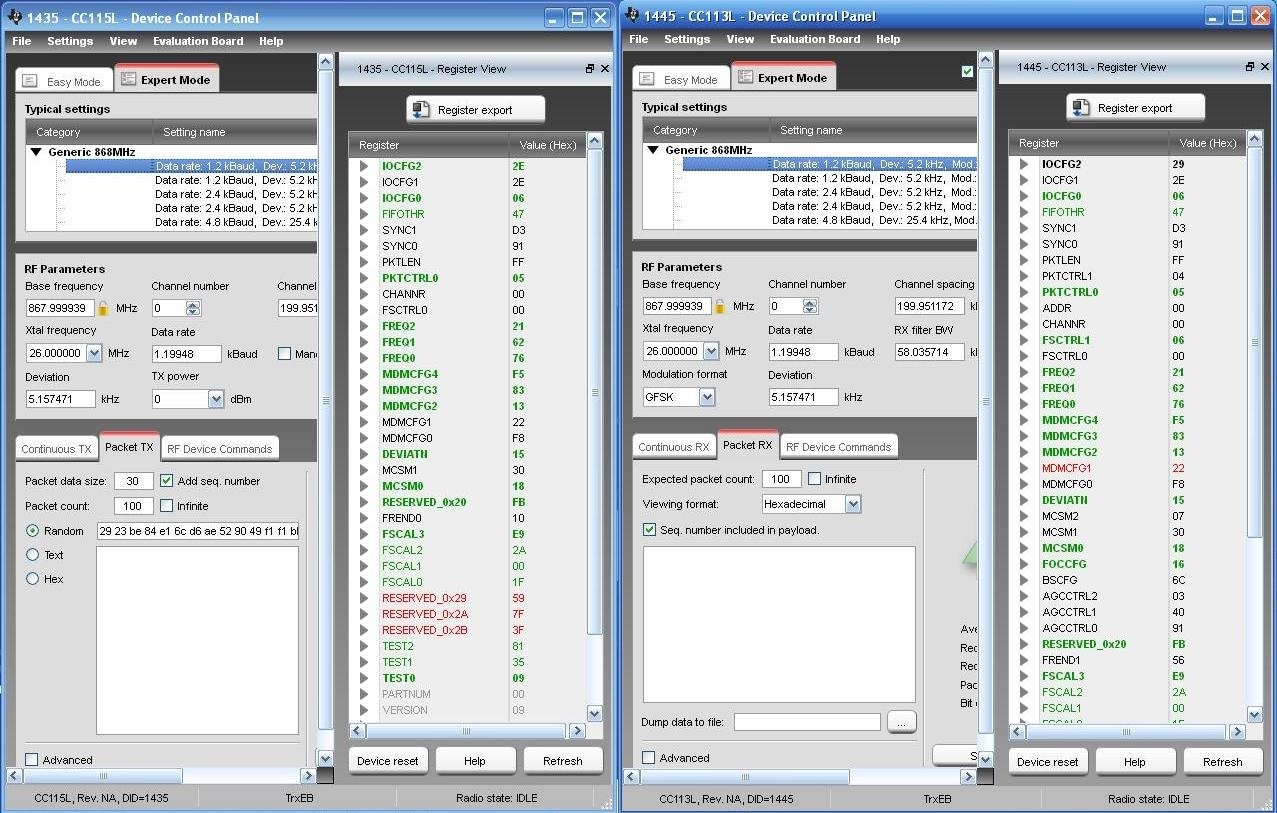Click the Easy Mode tab icon in CC113L window
The image size is (1277, 813).
(x=647, y=79)
